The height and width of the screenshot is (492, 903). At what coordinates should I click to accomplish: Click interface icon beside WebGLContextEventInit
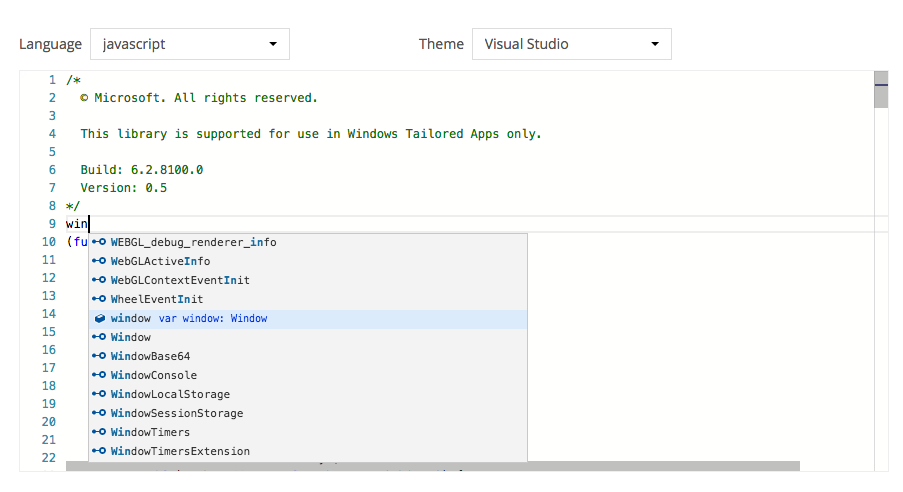99,280
